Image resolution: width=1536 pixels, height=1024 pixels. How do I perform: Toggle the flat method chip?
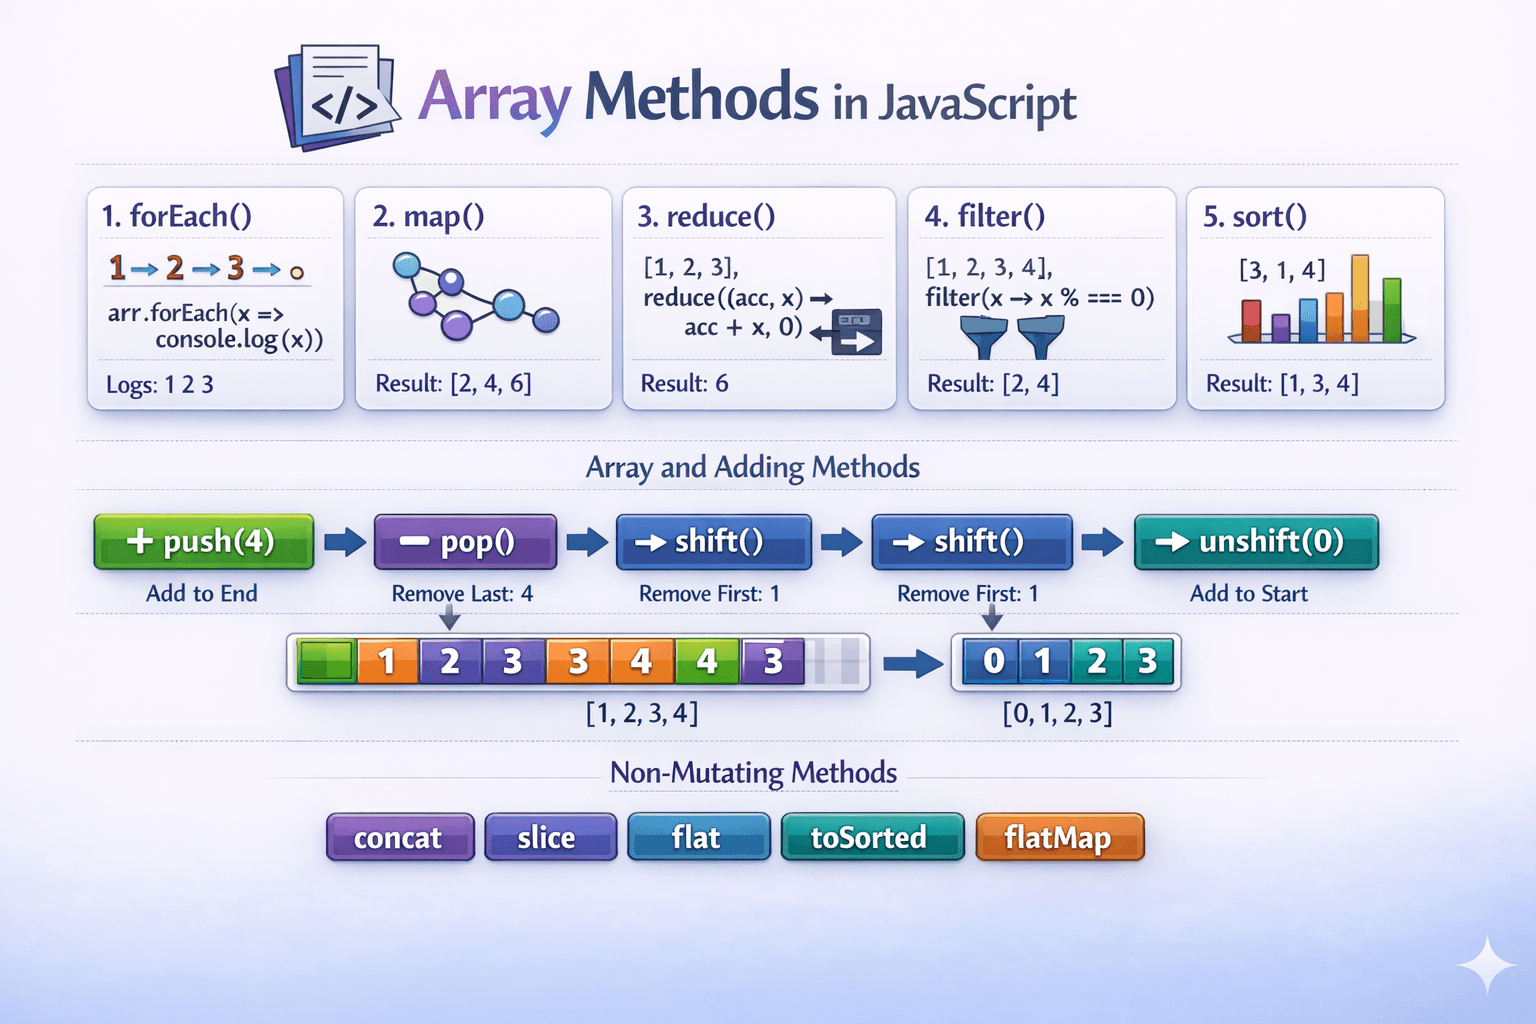(698, 837)
